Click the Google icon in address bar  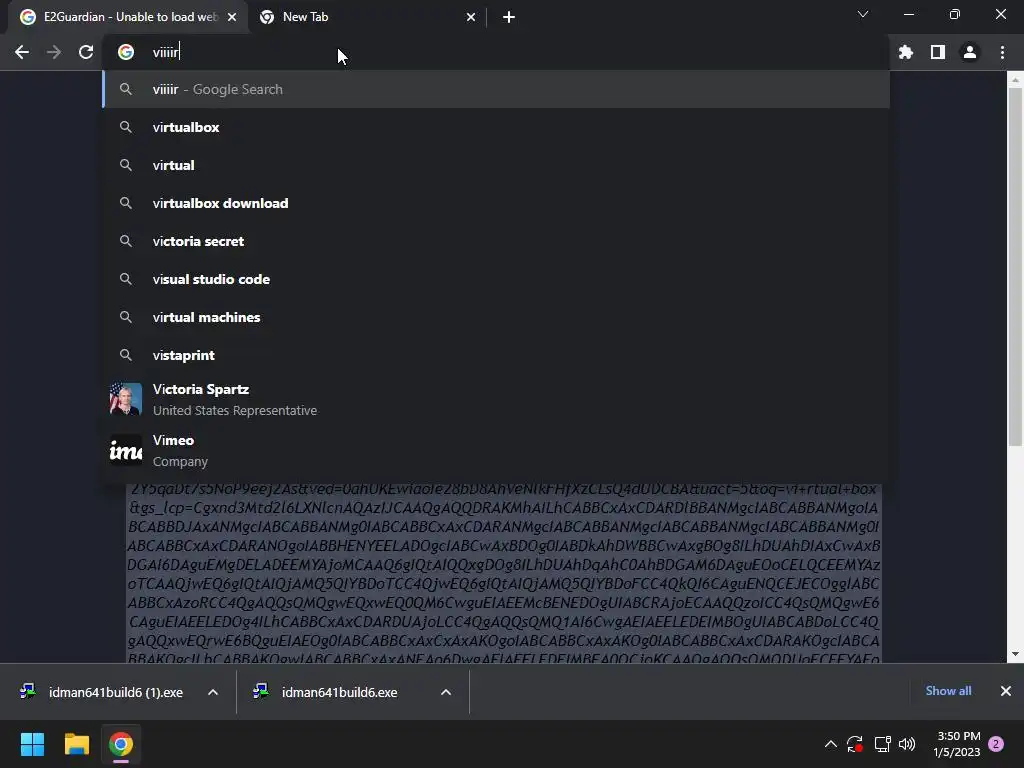(x=126, y=52)
